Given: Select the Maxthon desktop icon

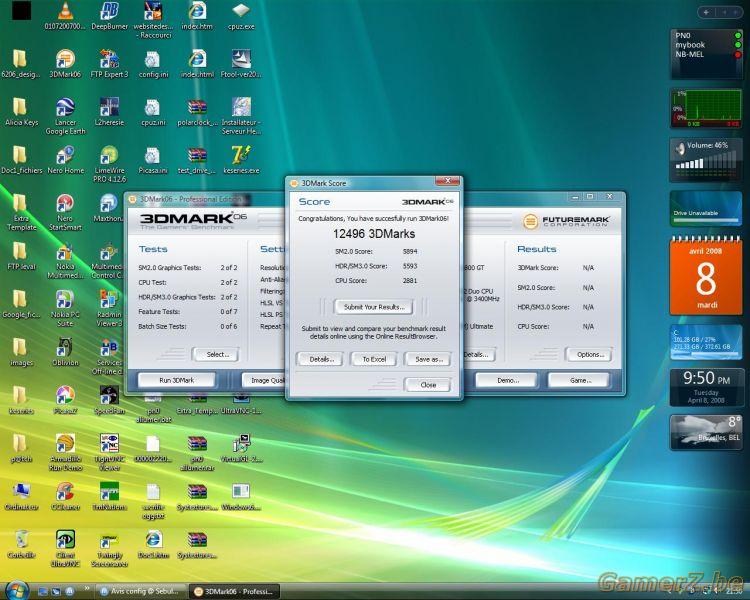Looking at the screenshot, I should pos(109,208).
